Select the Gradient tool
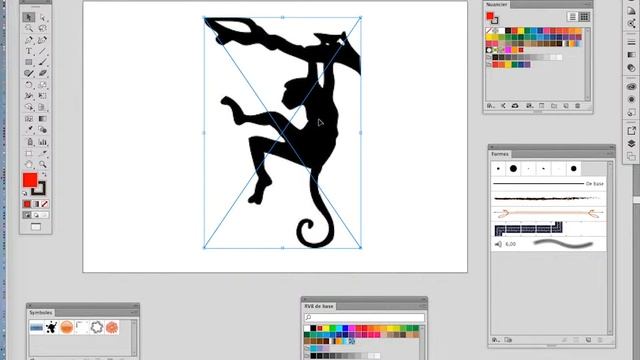640x360 pixels. [x=42, y=119]
